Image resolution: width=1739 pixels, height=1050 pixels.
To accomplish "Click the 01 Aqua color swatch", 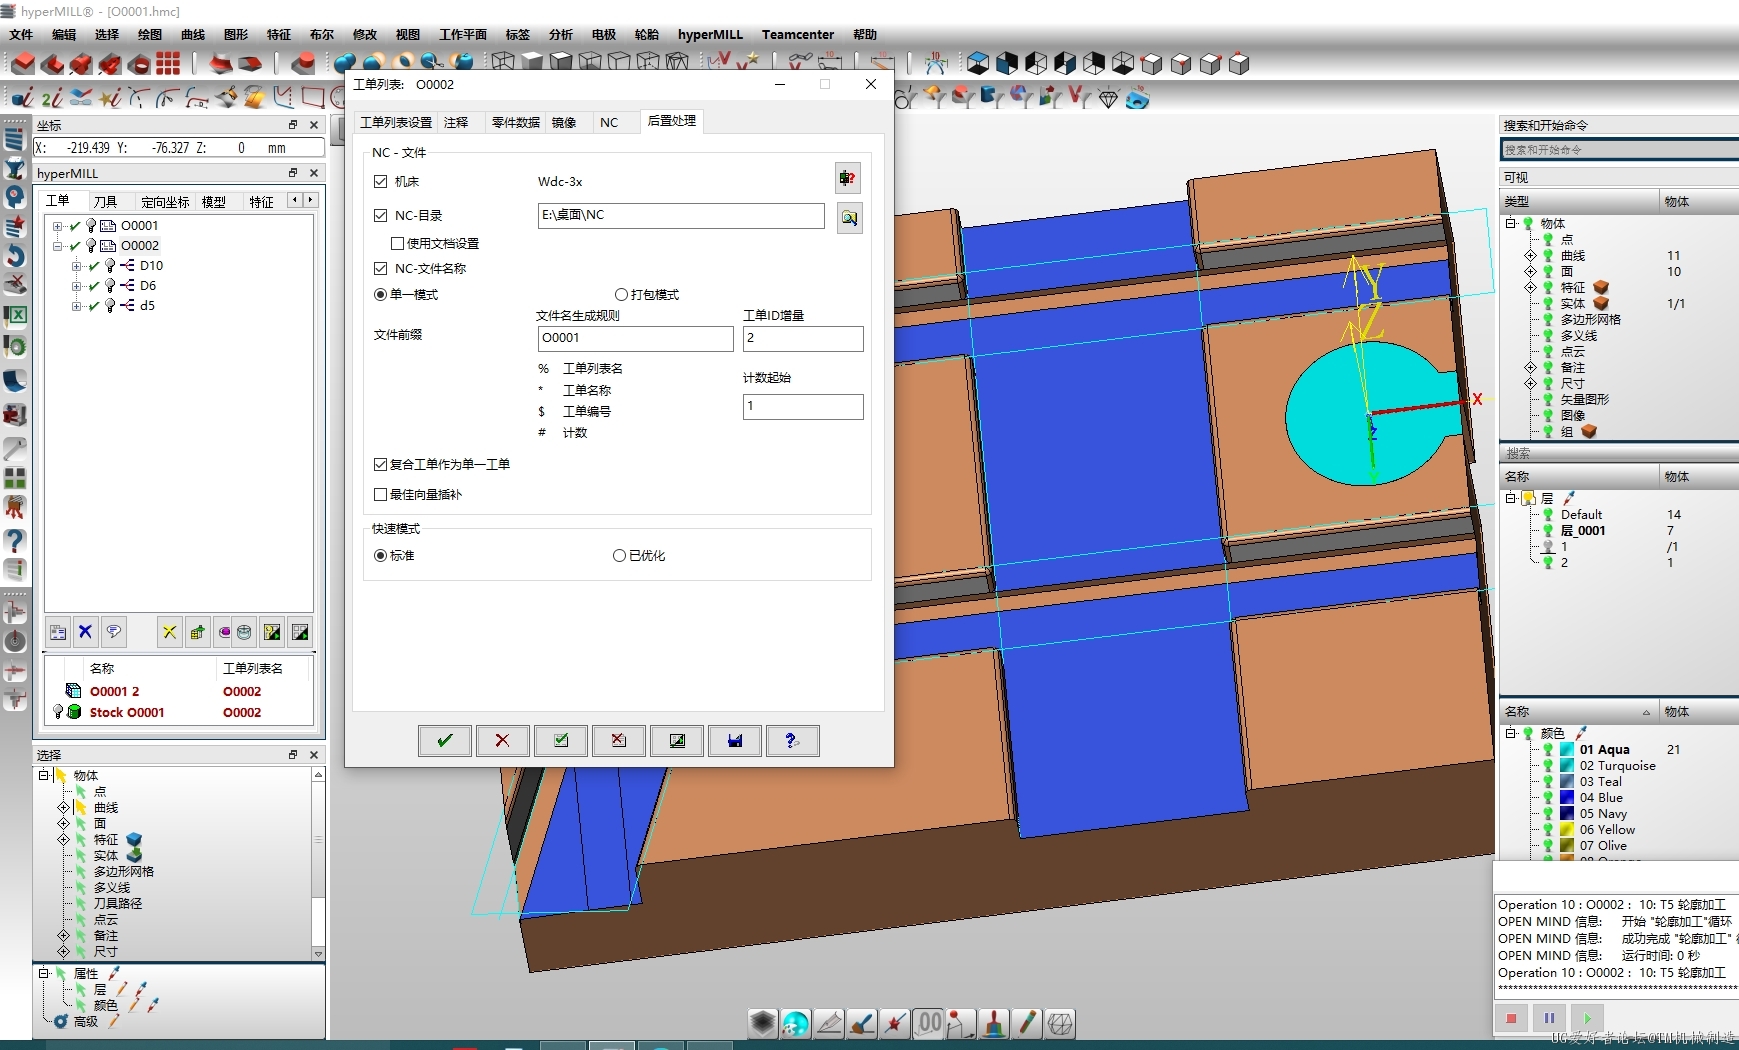I will [1567, 749].
